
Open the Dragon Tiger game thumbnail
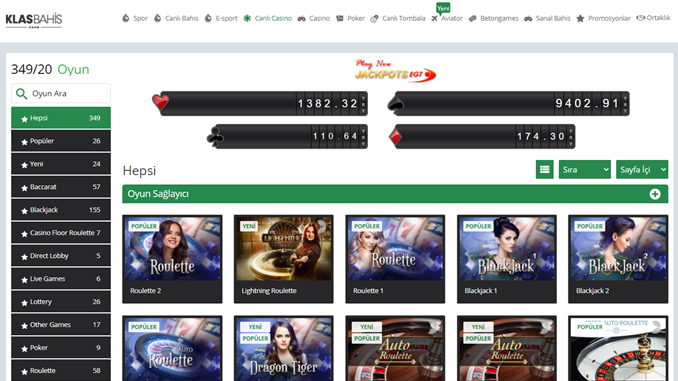[x=284, y=348]
